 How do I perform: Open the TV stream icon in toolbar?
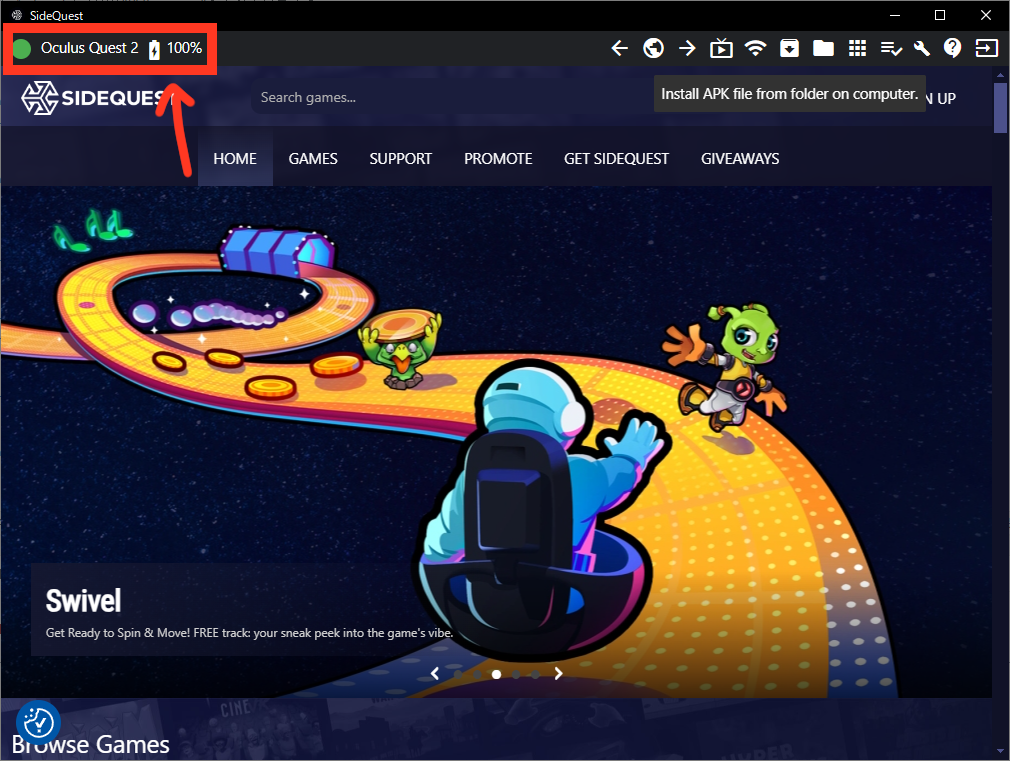tap(721, 48)
